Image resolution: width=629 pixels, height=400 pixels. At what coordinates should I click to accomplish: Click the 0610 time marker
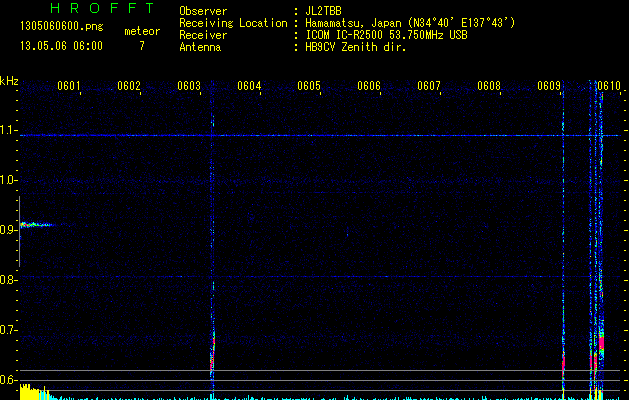609,86
